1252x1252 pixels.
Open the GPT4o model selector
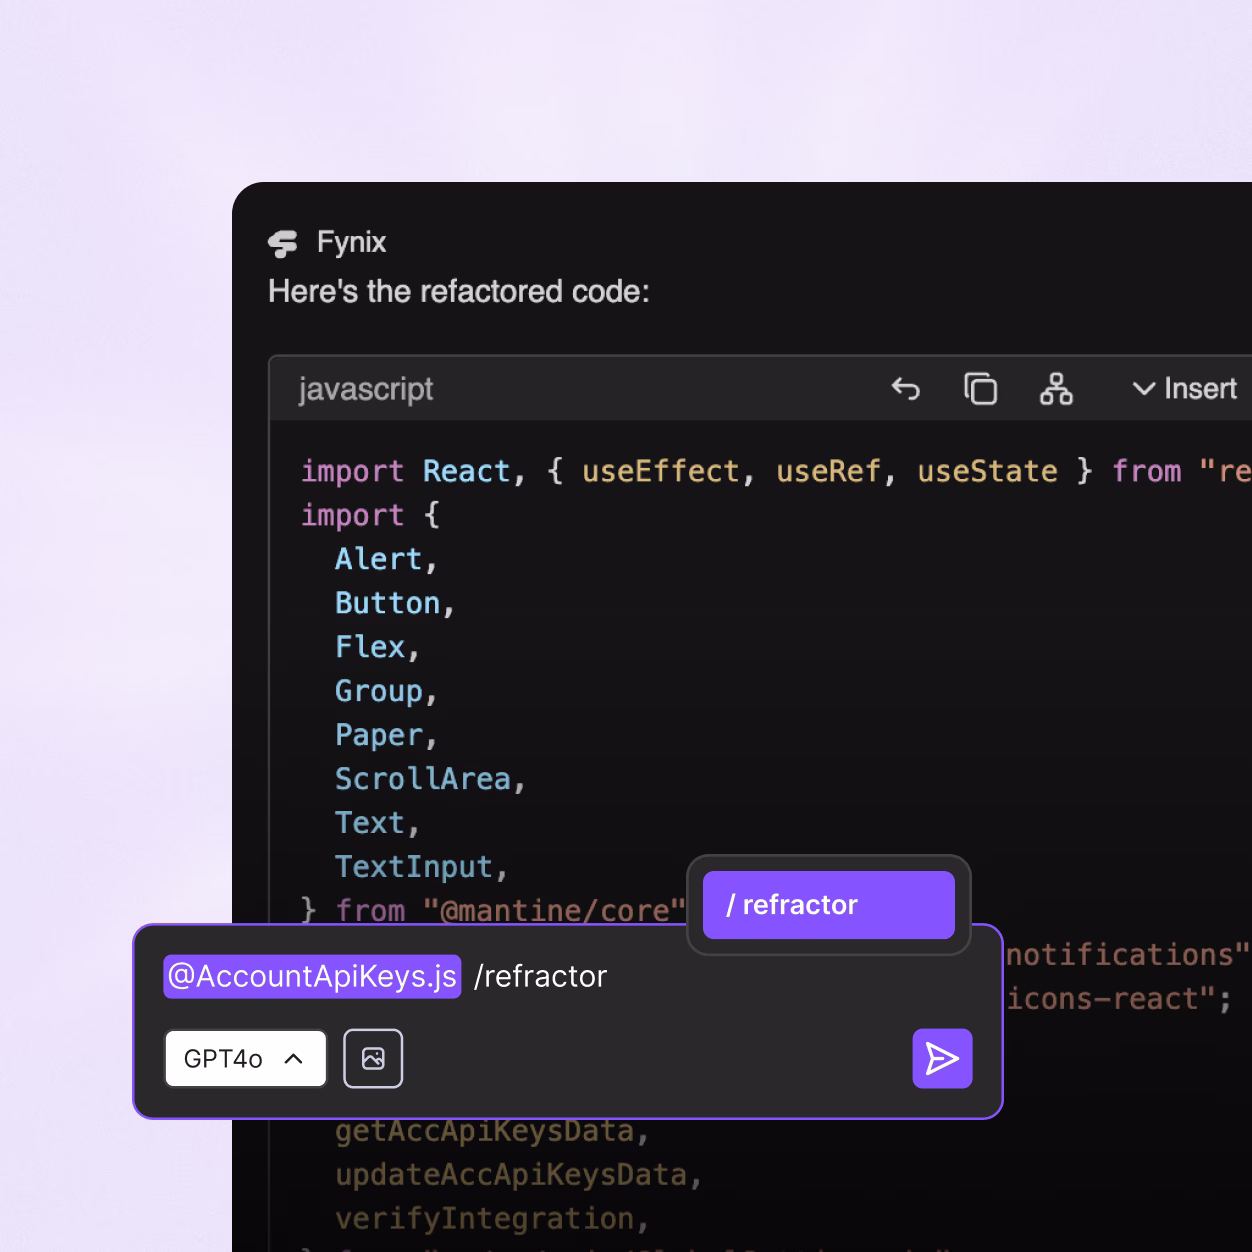(244, 1058)
